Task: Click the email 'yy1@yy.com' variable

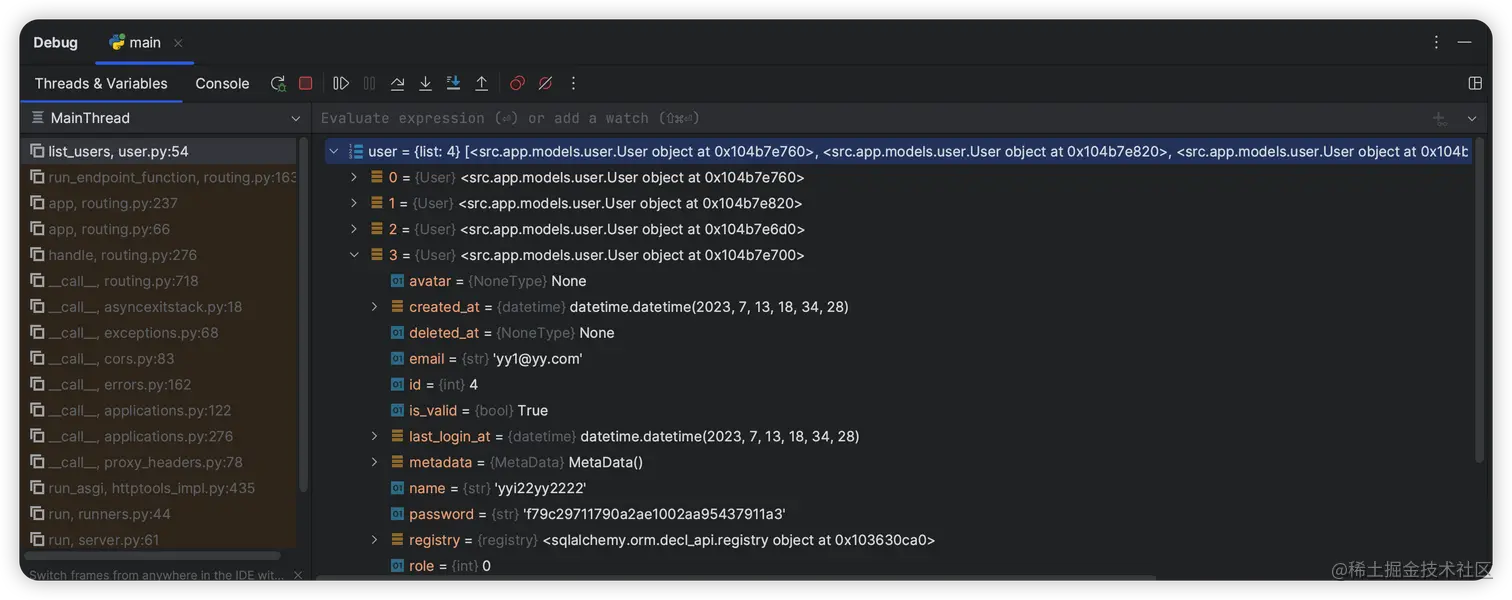Action: coord(486,359)
